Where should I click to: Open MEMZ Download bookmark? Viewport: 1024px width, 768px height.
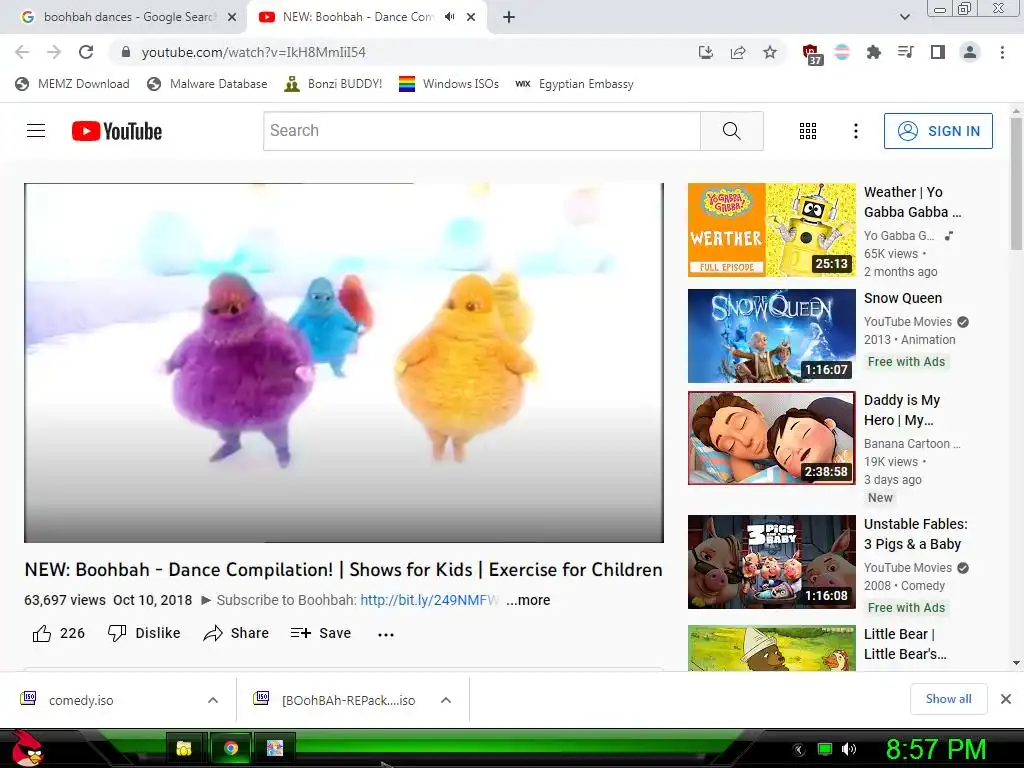tap(72, 84)
